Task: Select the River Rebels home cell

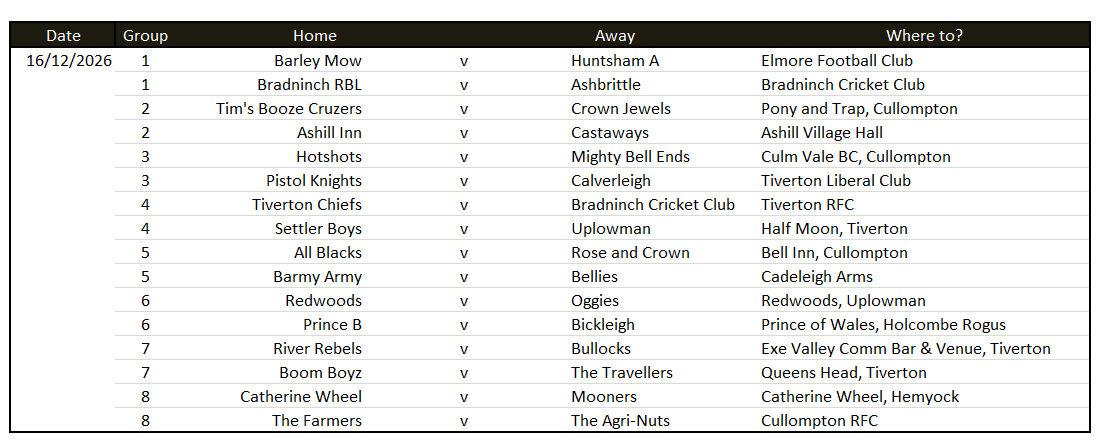Action: (x=318, y=349)
